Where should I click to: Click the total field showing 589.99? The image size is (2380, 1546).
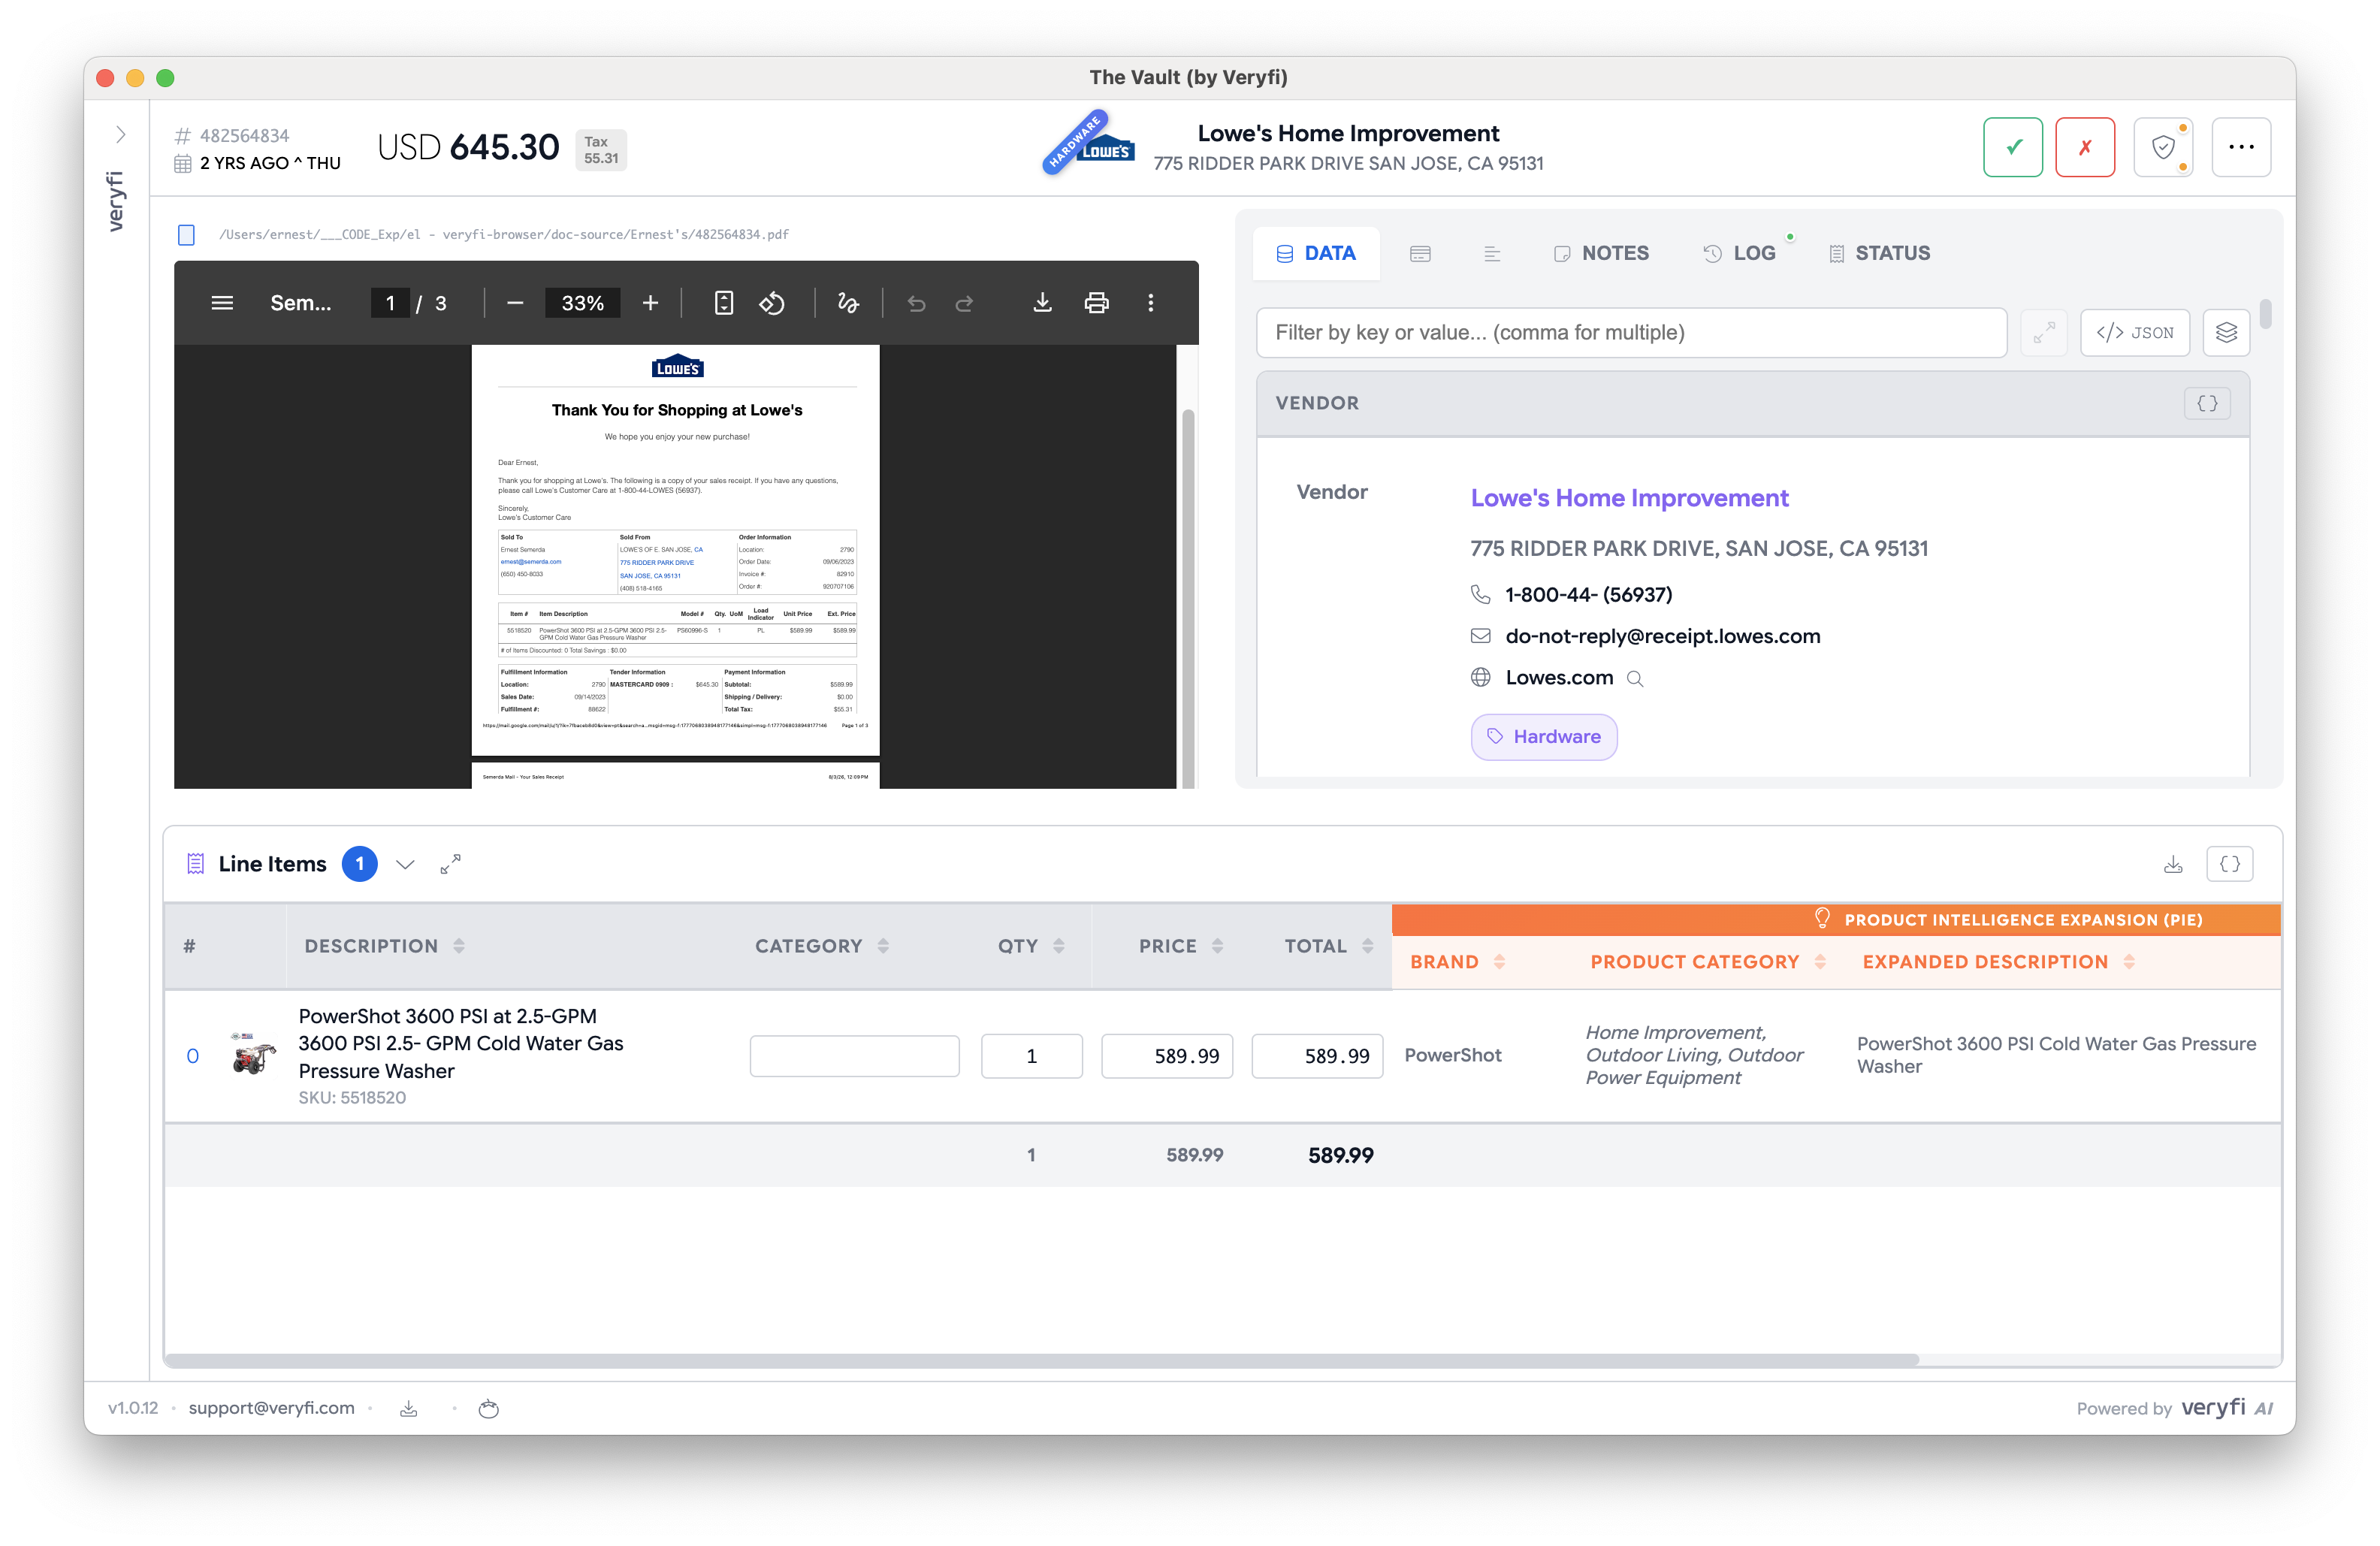(x=1317, y=1056)
